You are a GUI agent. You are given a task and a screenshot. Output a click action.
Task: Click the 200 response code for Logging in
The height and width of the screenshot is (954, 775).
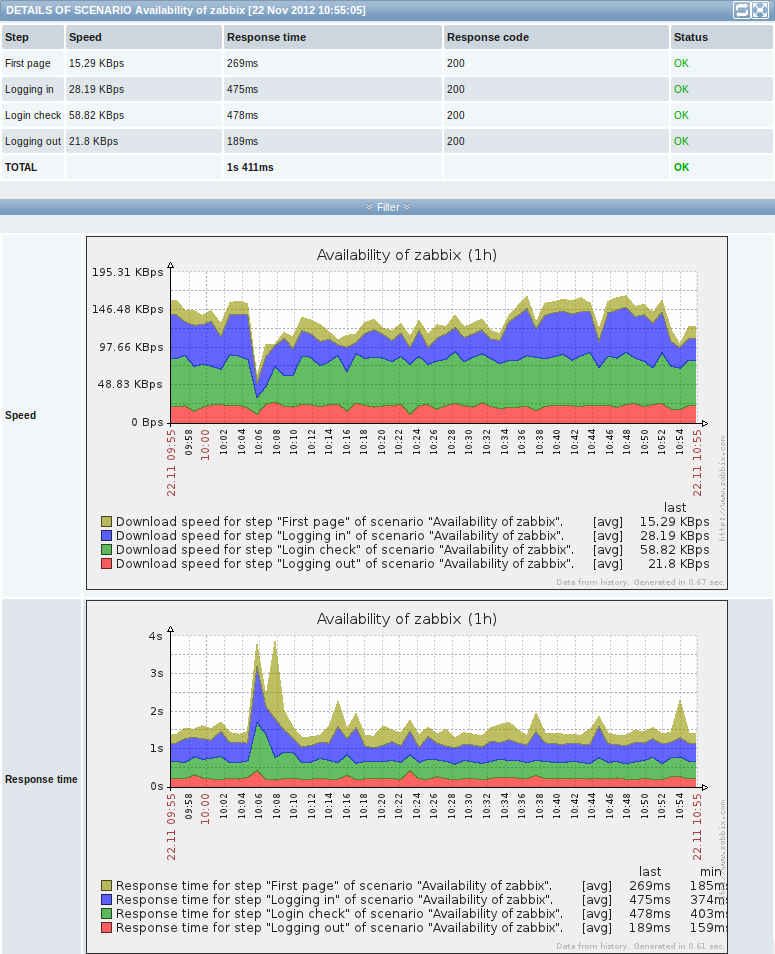click(456, 89)
